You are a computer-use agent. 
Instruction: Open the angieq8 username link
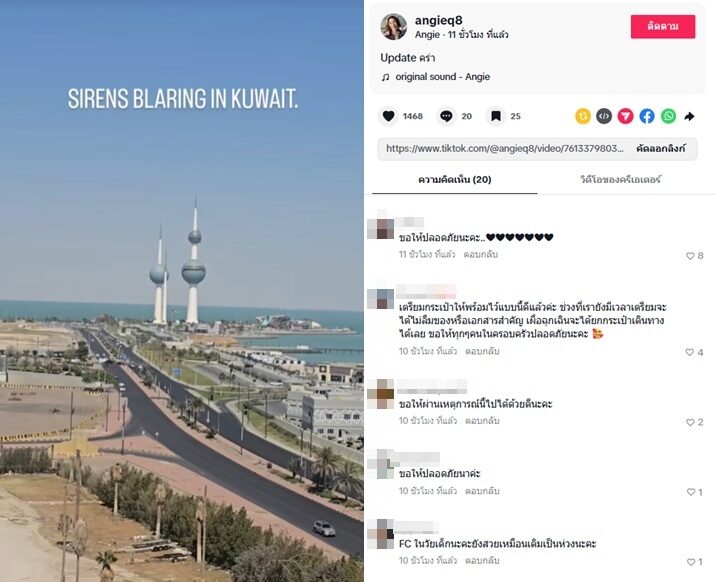[x=438, y=20]
